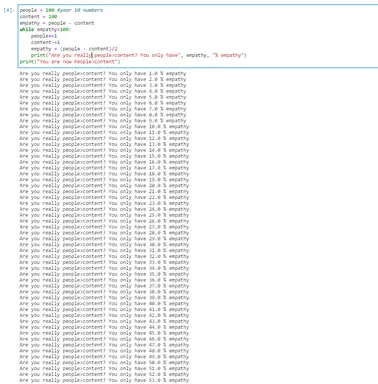
Task: Click output line with 12.0 % empathy
Action: (x=104, y=138)
